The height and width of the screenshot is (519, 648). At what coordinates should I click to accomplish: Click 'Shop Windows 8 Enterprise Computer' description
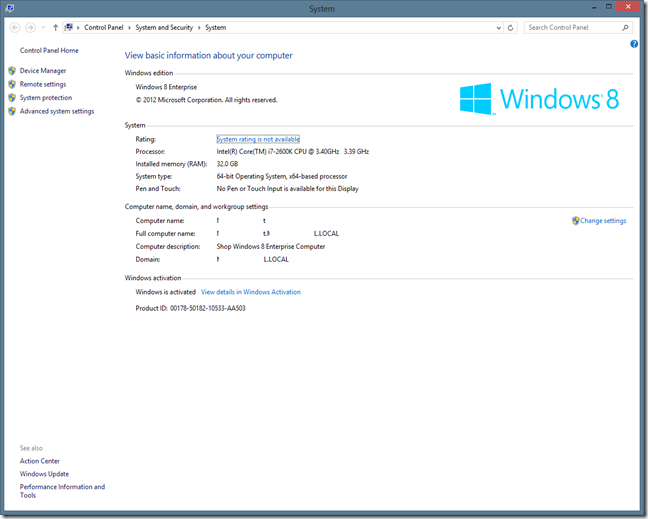271,246
